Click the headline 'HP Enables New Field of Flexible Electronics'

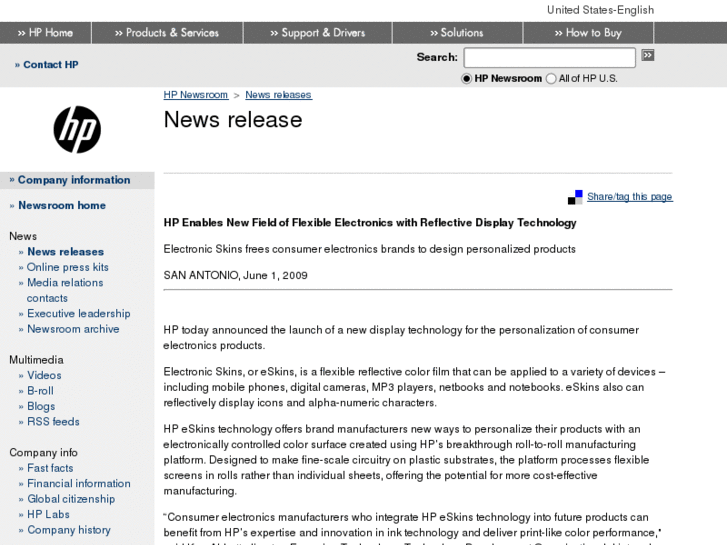[370, 223]
